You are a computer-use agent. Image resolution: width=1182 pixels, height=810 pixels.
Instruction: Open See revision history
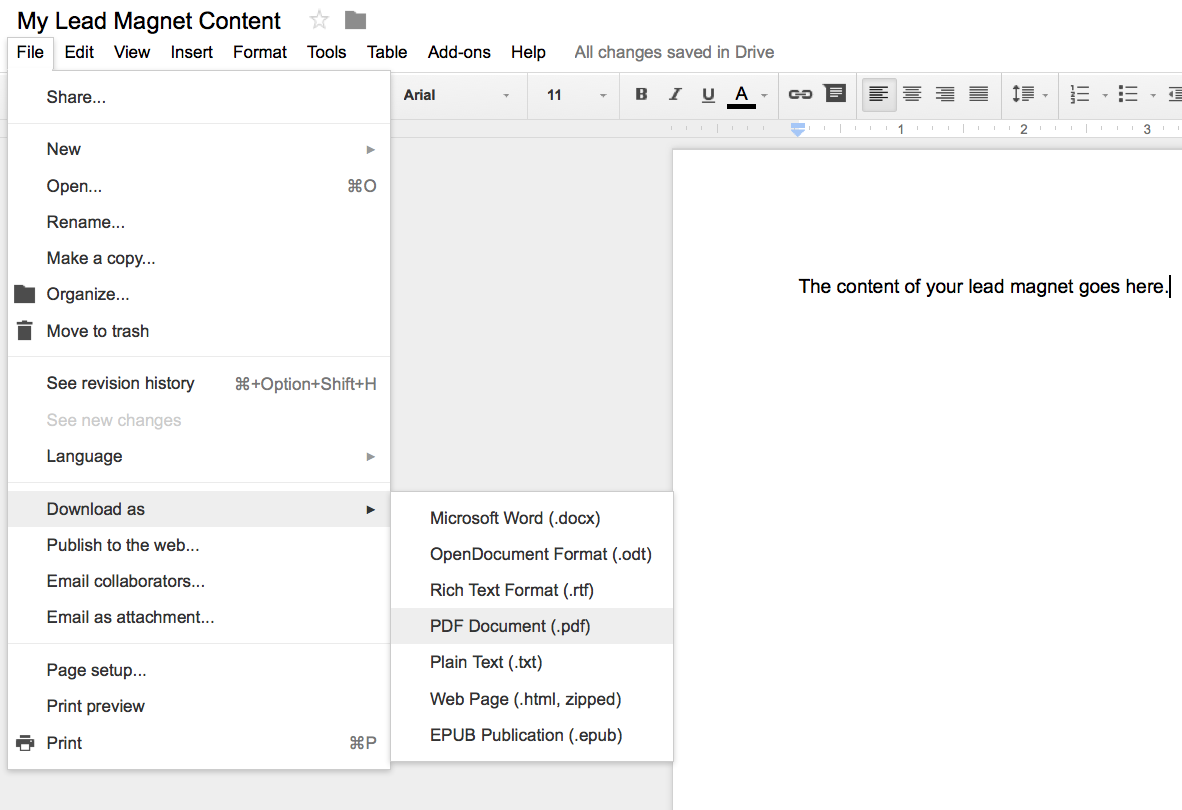coord(199,384)
